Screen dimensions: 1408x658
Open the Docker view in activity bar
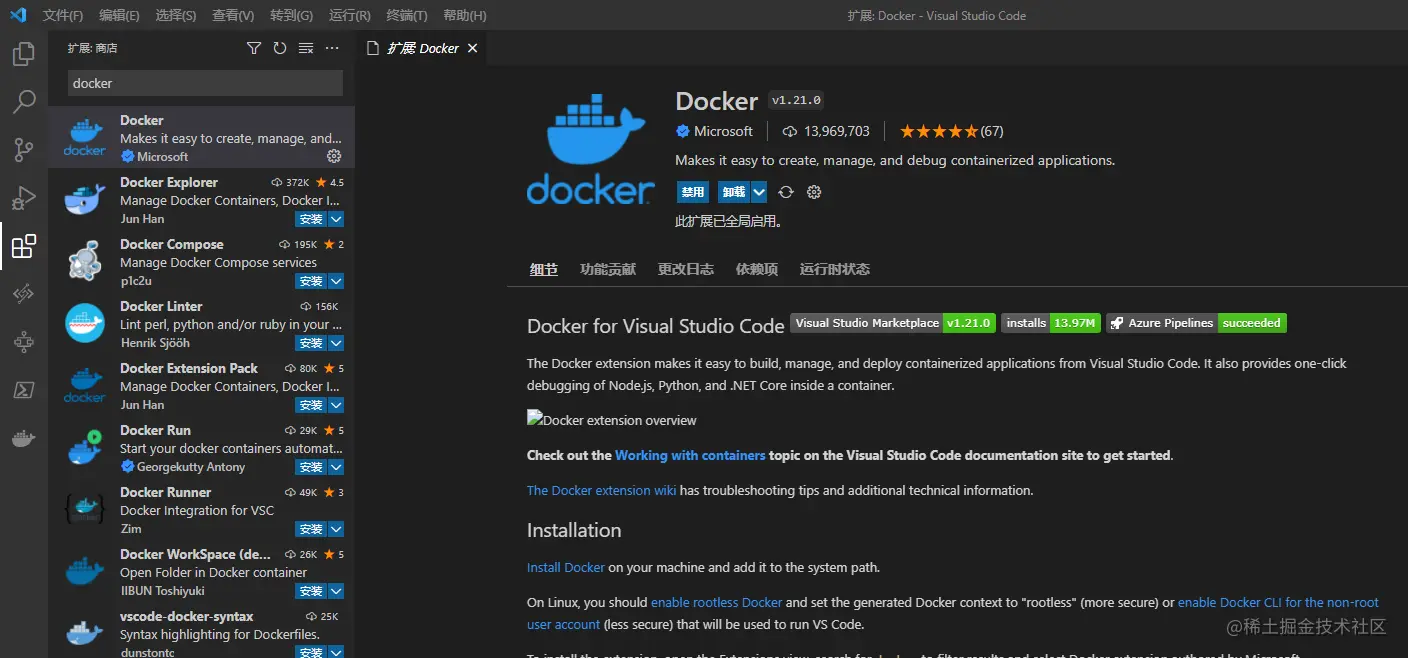pos(24,438)
